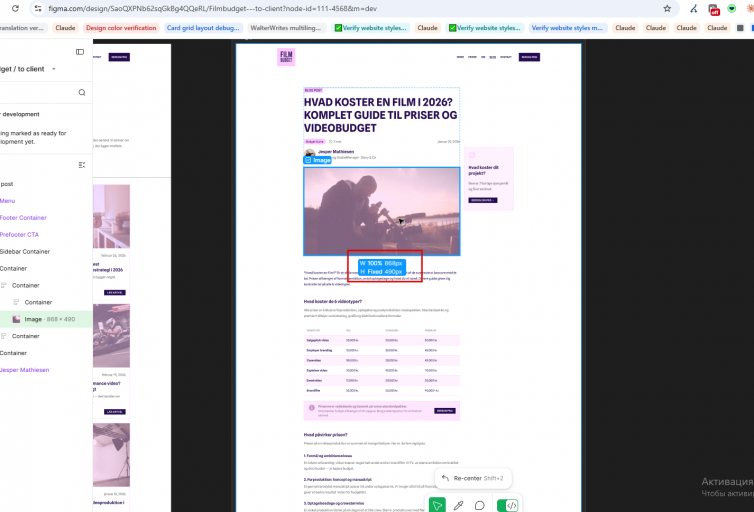
Task: Open the first 'Claude' bookmark after translation
Action: coord(65,28)
